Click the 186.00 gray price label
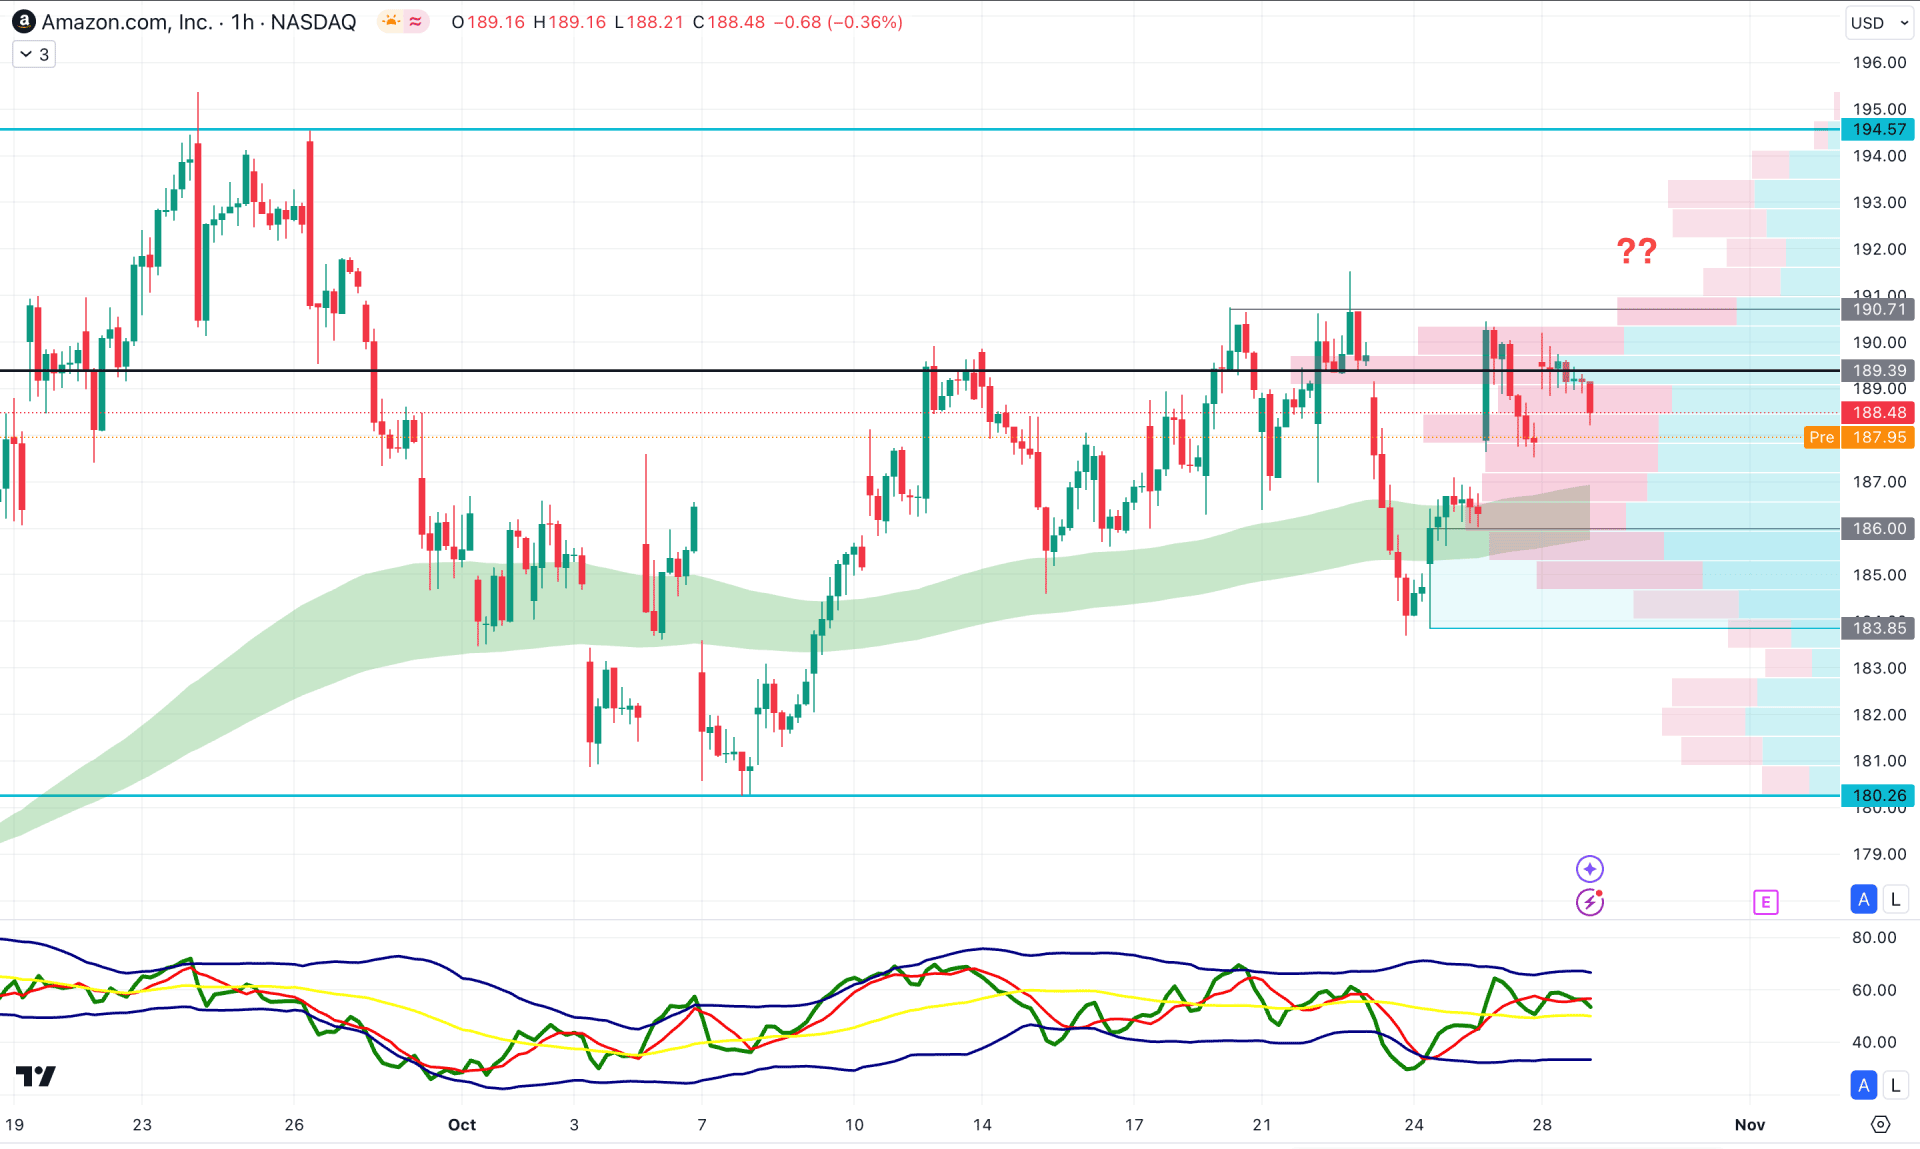This screenshot has height=1149, width=1920. click(x=1878, y=528)
